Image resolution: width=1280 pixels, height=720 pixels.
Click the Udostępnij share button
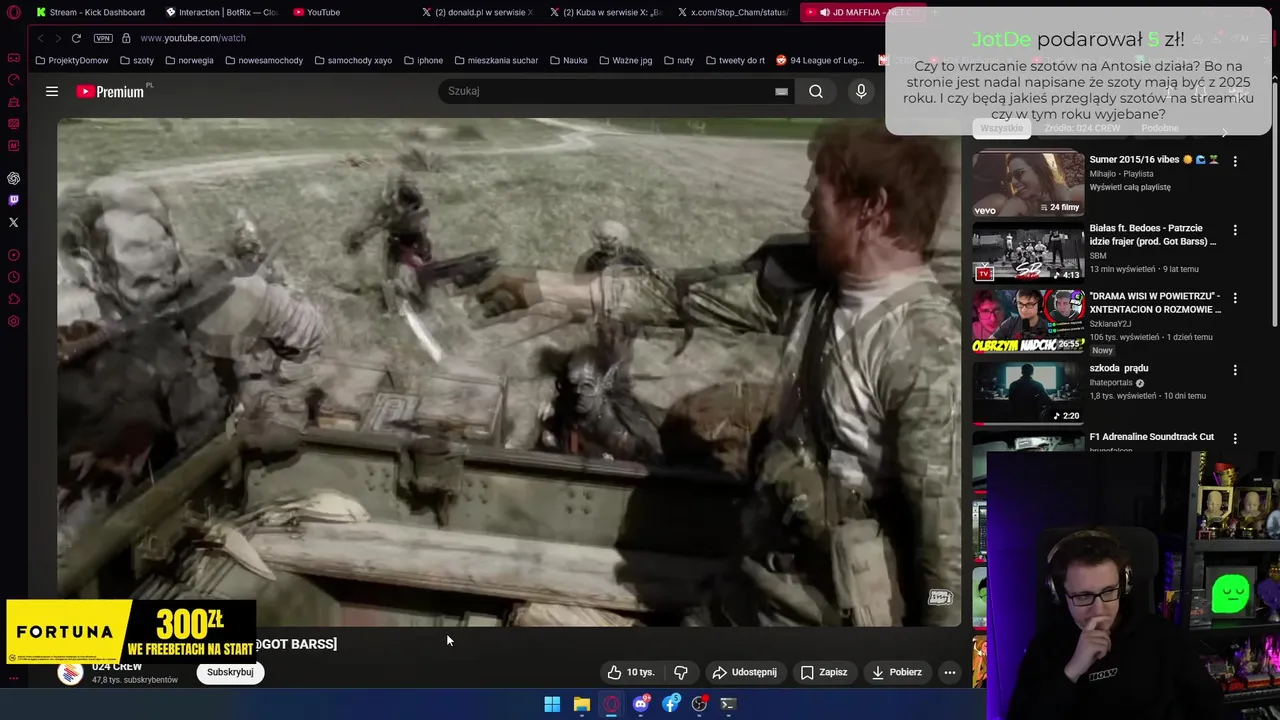tap(744, 672)
